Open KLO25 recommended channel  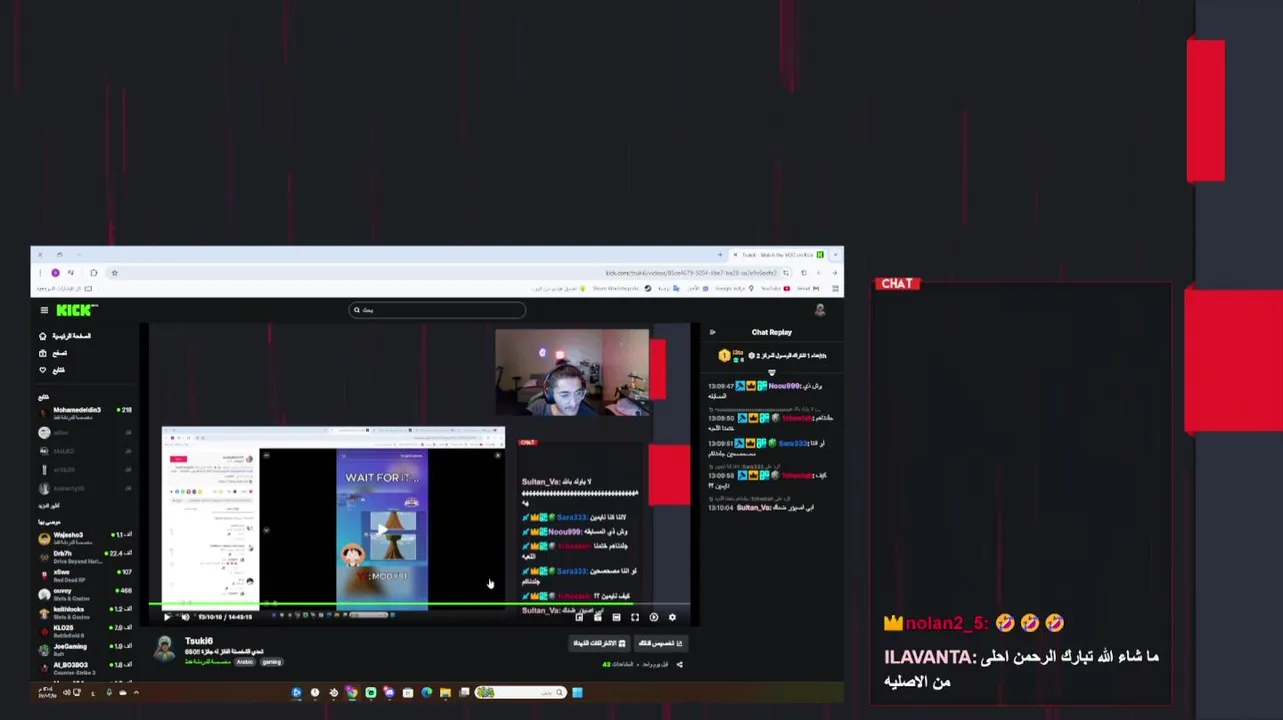85,631
